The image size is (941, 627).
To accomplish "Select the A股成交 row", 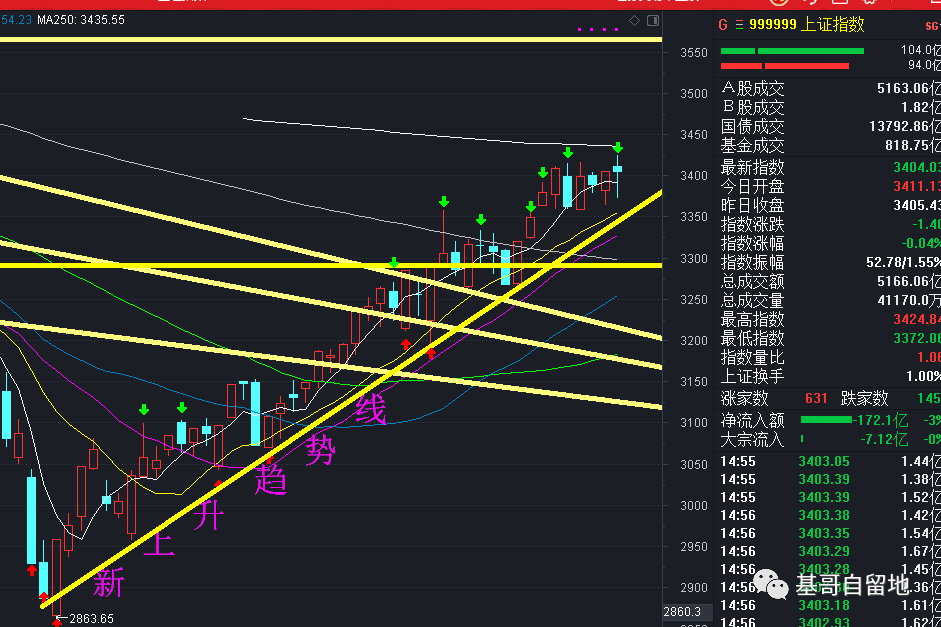I will [831, 89].
